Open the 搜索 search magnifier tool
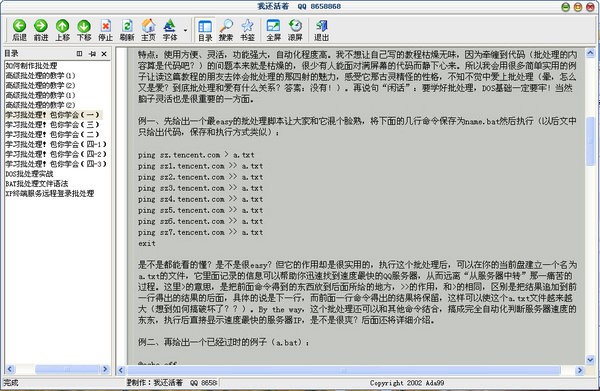 226,26
